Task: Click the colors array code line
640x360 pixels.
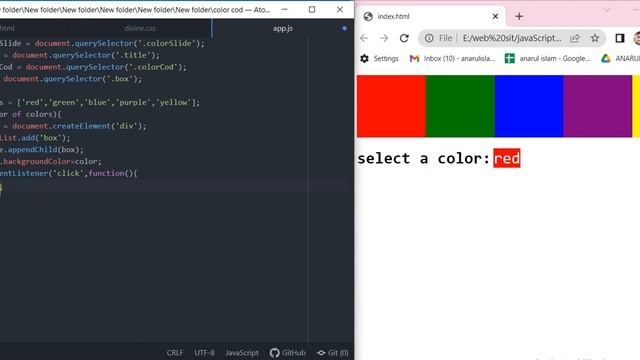Action: point(100,102)
